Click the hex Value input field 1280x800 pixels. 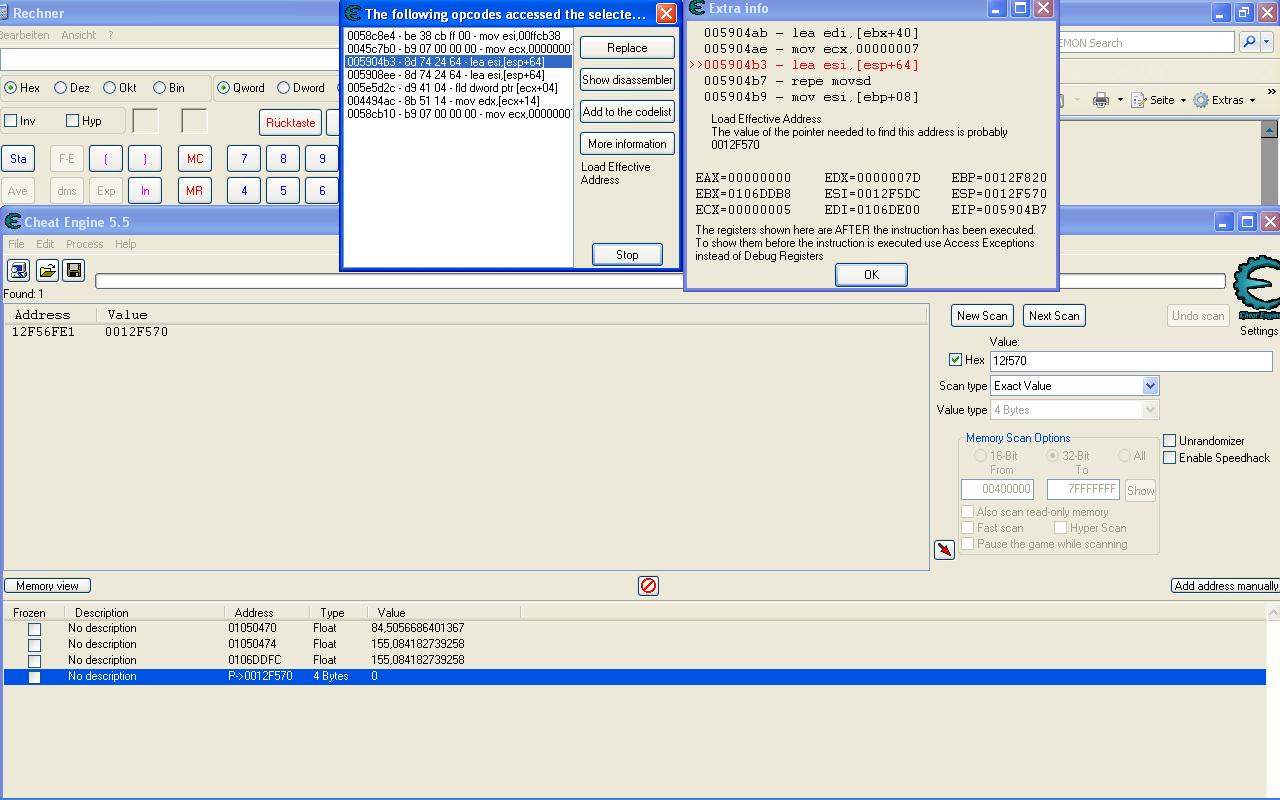coord(1130,361)
